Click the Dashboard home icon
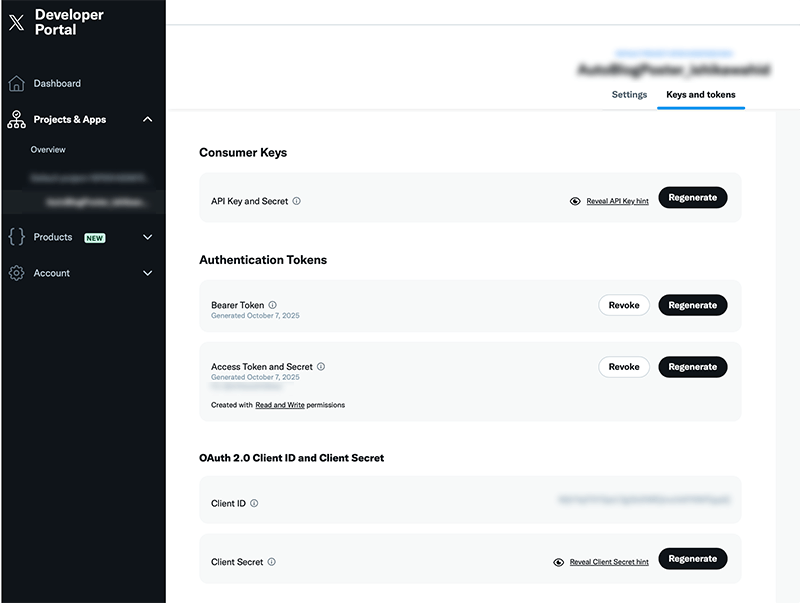Image resolution: width=800 pixels, height=603 pixels. [16, 84]
